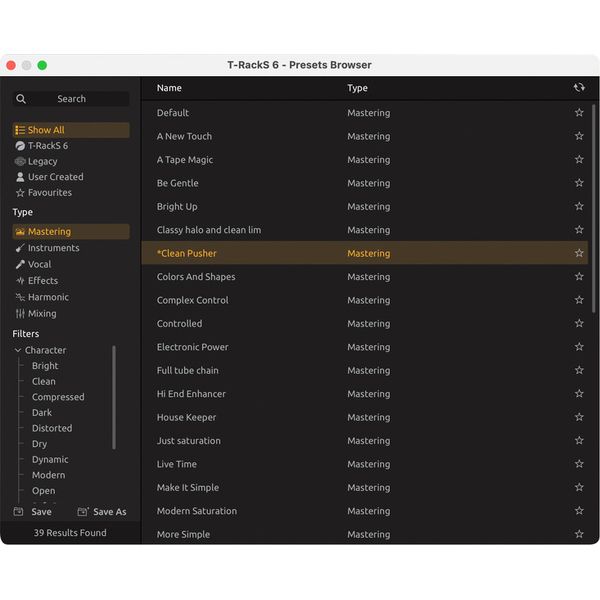Collapse the Character filter group
Viewport: 600px width, 600px height.
point(18,351)
